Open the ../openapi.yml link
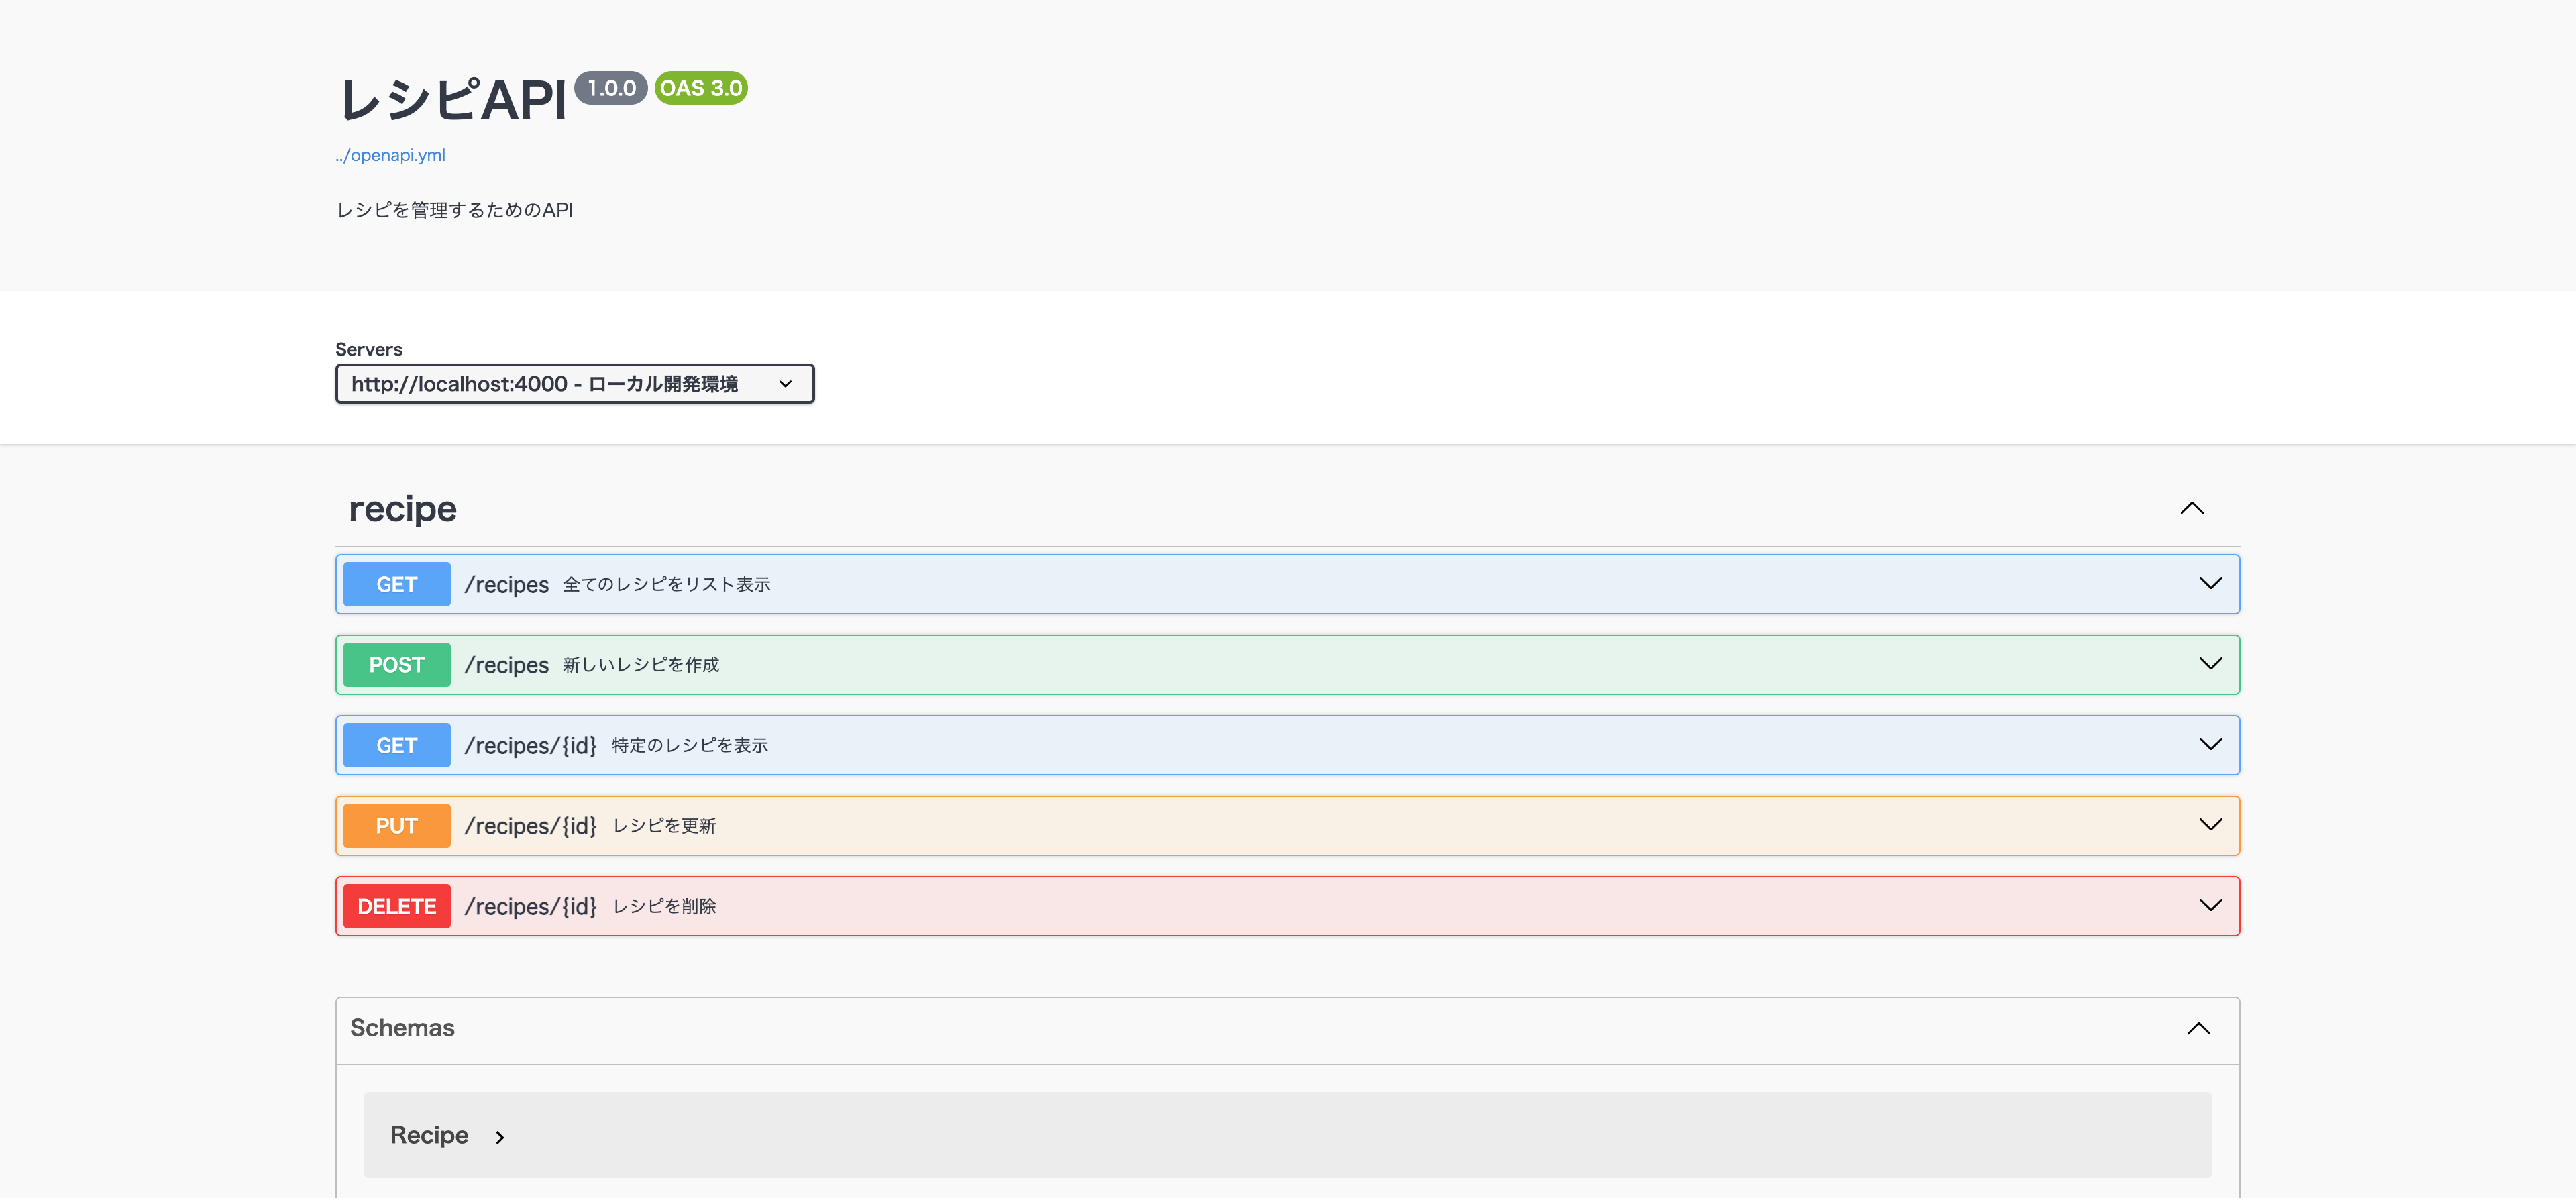The width and height of the screenshot is (2576, 1198). coord(390,155)
